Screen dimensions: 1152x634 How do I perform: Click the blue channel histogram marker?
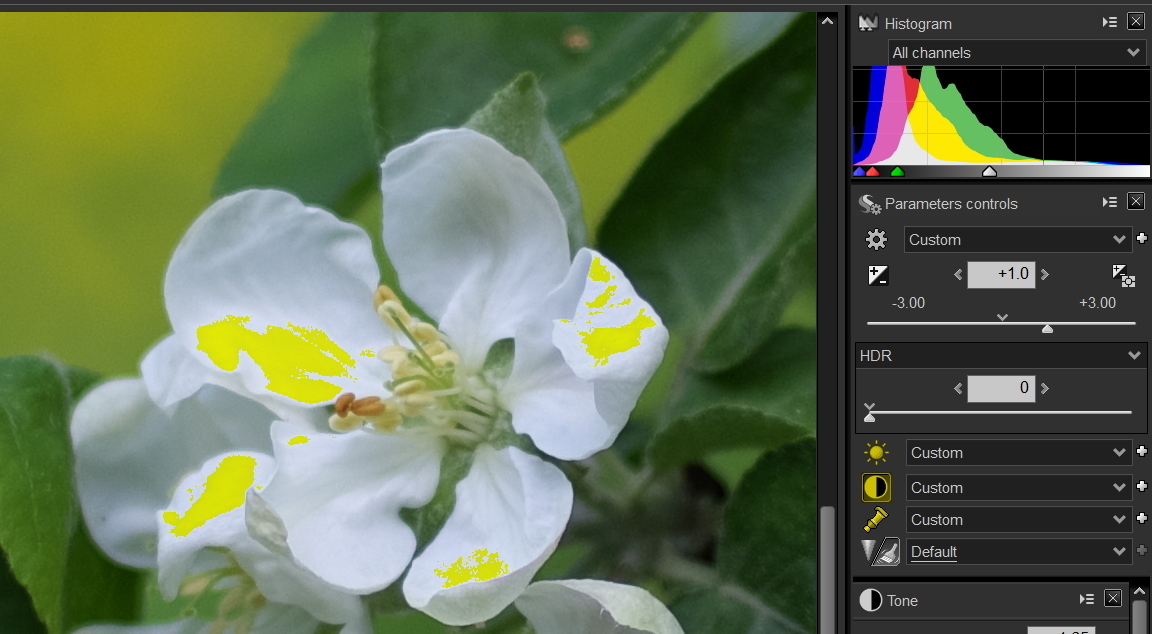click(x=859, y=172)
